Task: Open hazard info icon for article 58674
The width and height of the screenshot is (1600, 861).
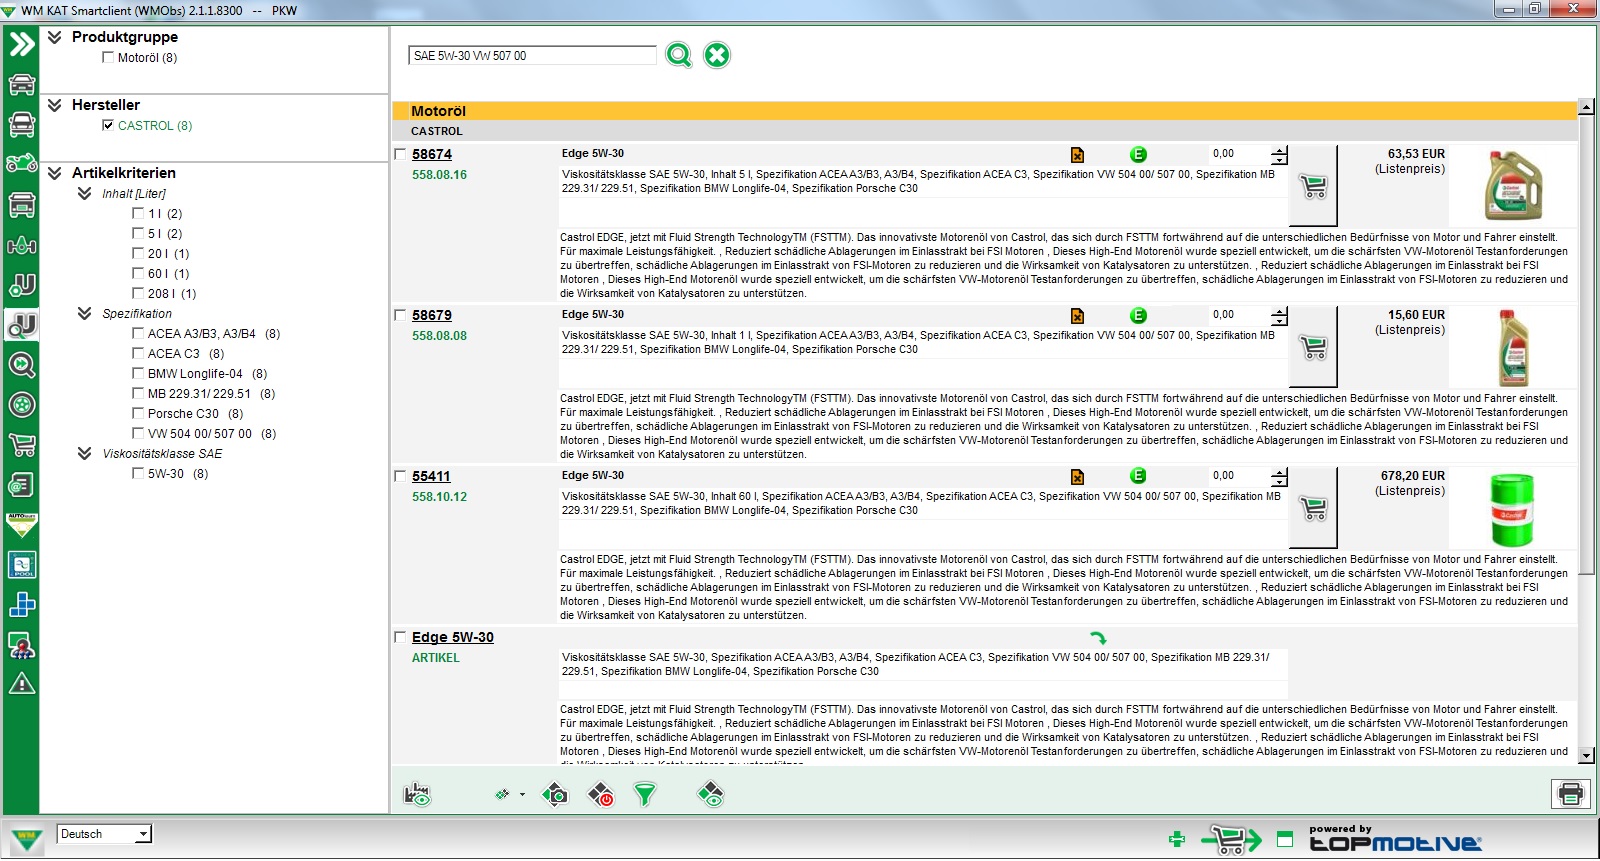Action: coord(1077,155)
